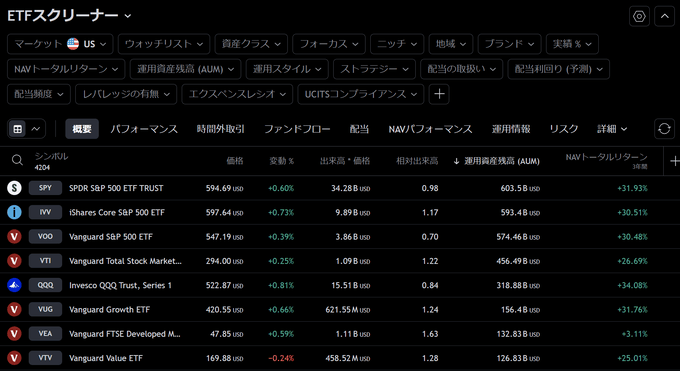Screen dimensions: 680x371
Task: Sort by 出来高＊価格 column header
Action: 345,161
